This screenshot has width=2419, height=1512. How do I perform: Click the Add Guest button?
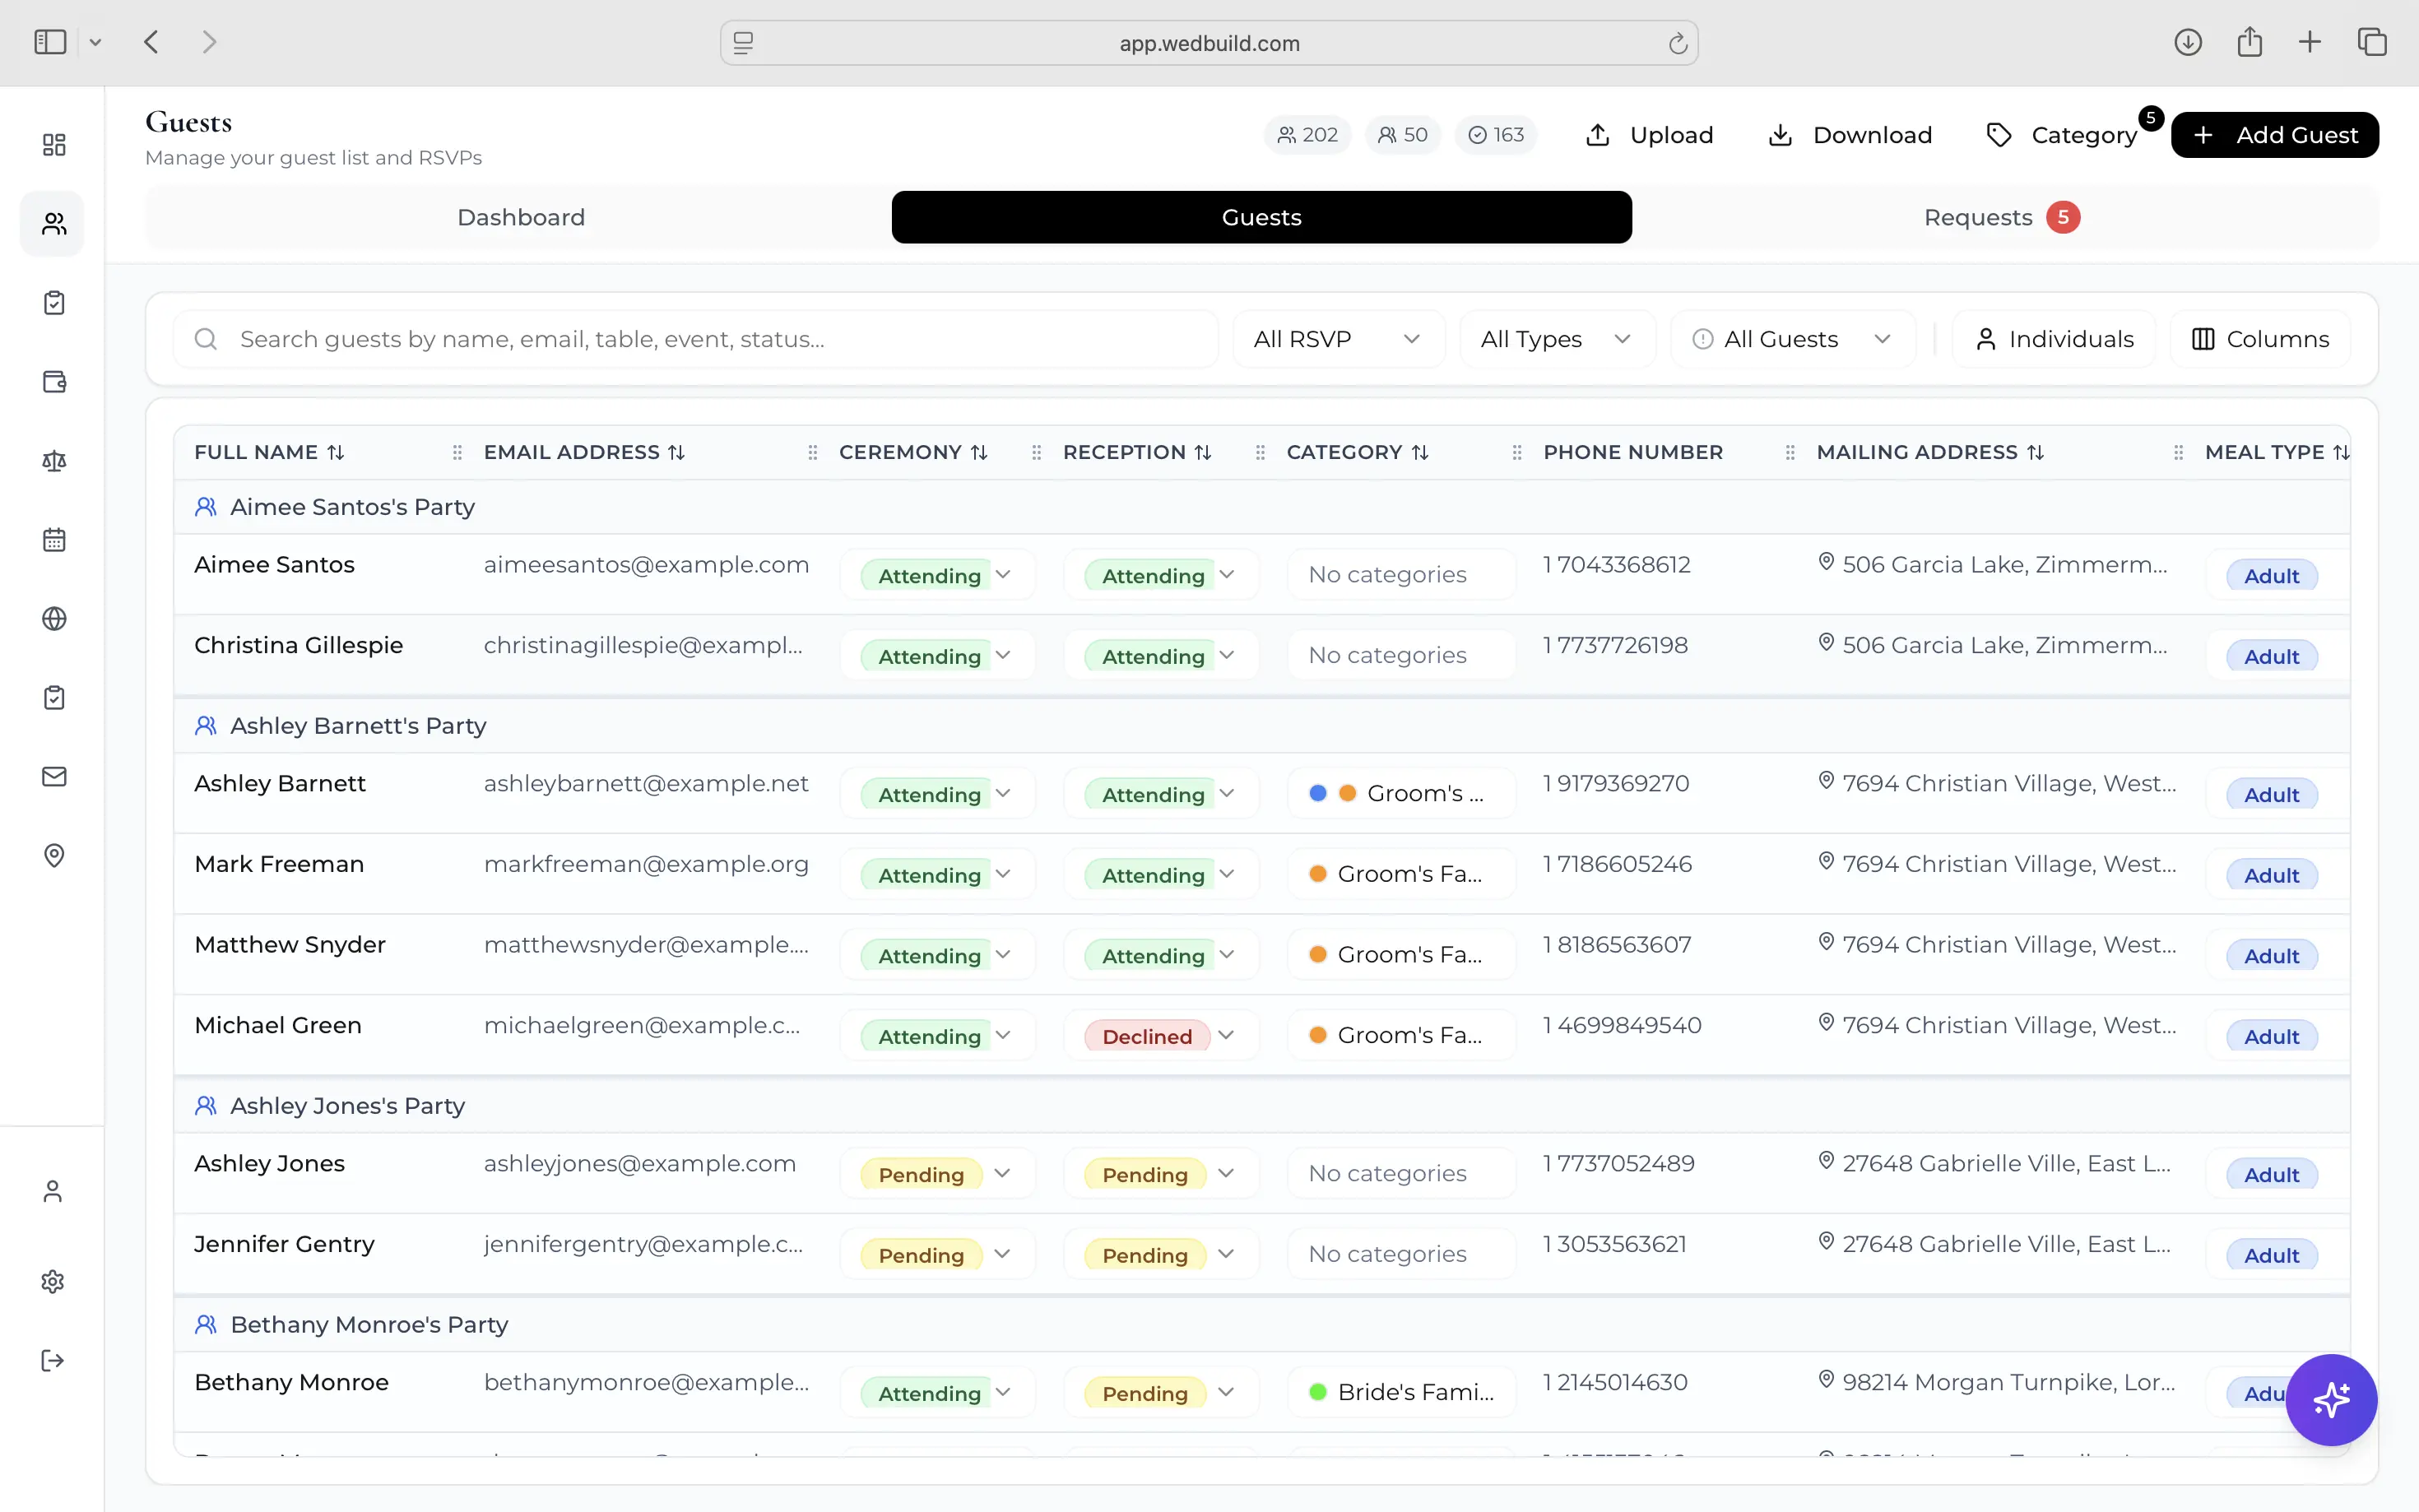click(x=2274, y=135)
